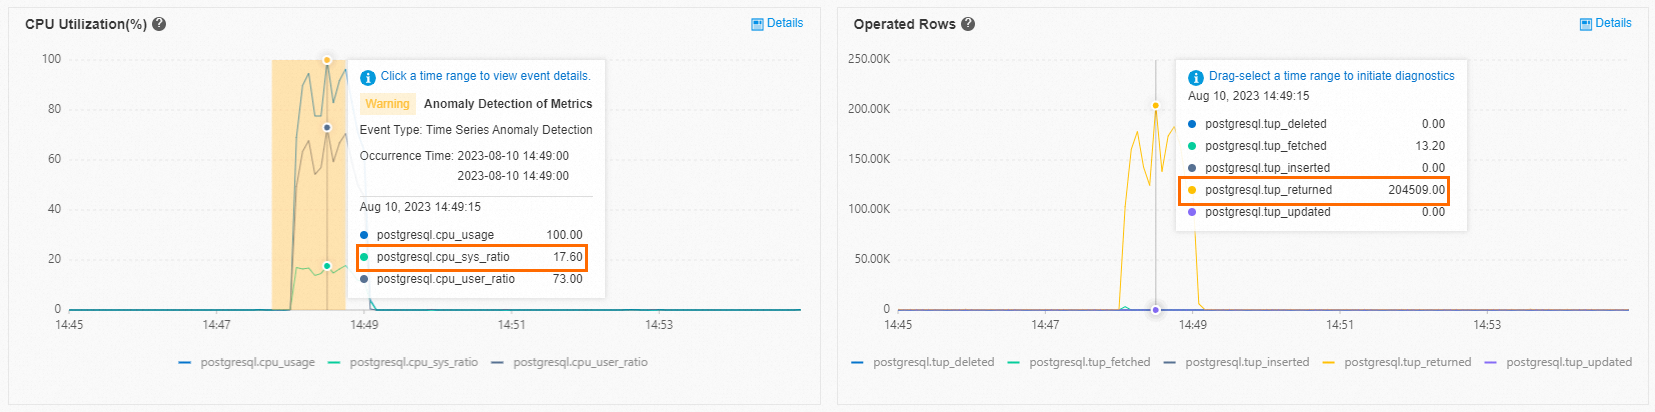Click the 'CPU Utilization(%)' panel title
This screenshot has height=412, width=1655.
click(86, 24)
